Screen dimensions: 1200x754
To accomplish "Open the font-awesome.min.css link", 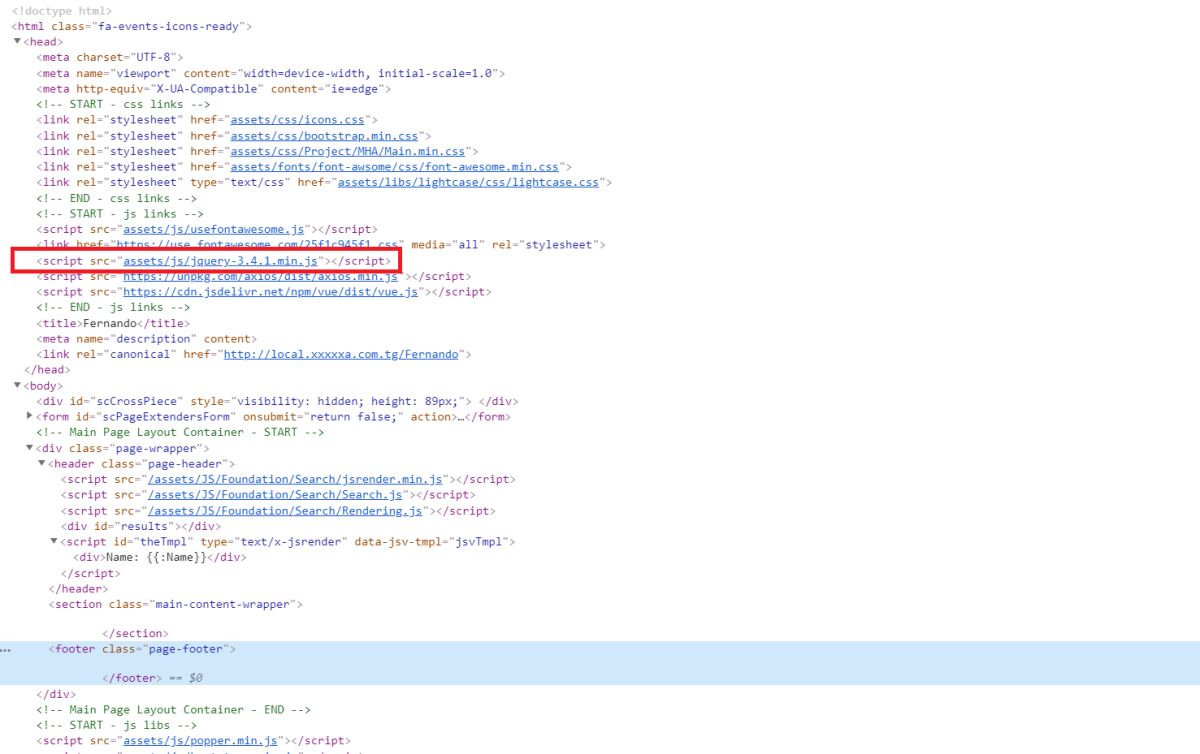I will pos(394,167).
